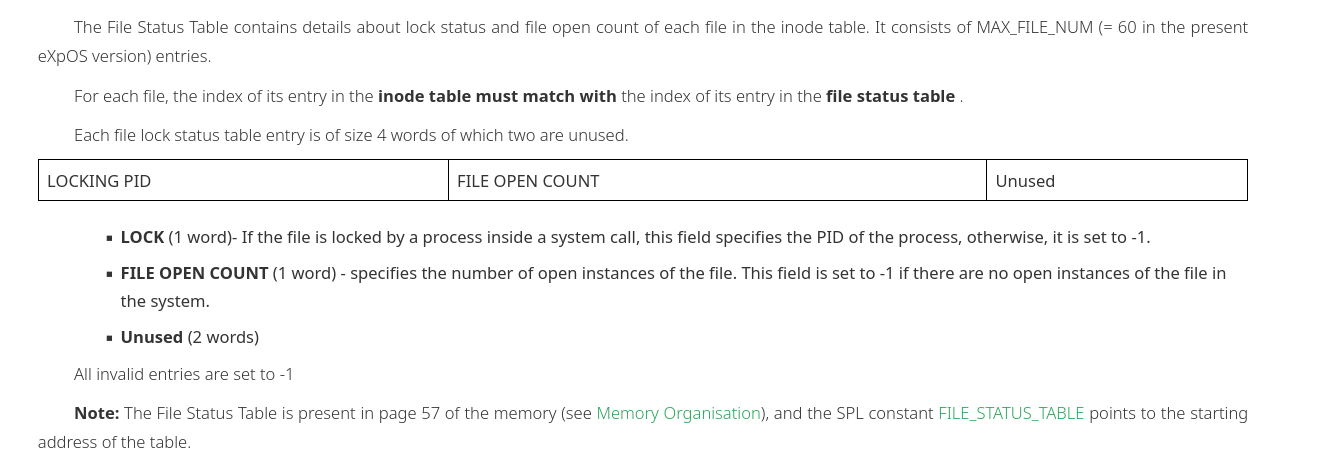Open the FILE_STATUS_TABLE constant link

(x=1011, y=413)
